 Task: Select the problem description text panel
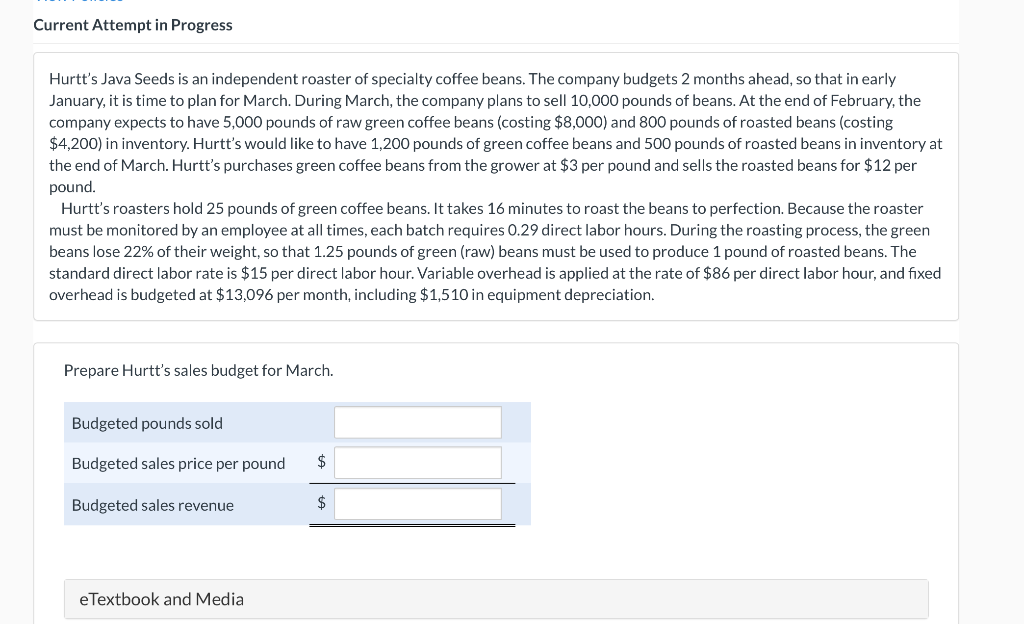pos(495,186)
